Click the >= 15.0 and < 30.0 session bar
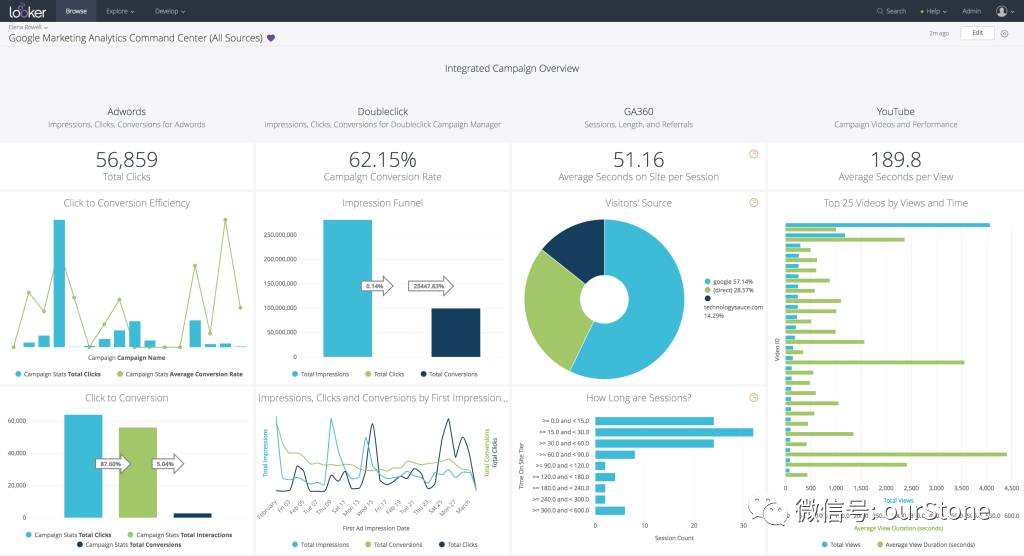 tap(674, 432)
